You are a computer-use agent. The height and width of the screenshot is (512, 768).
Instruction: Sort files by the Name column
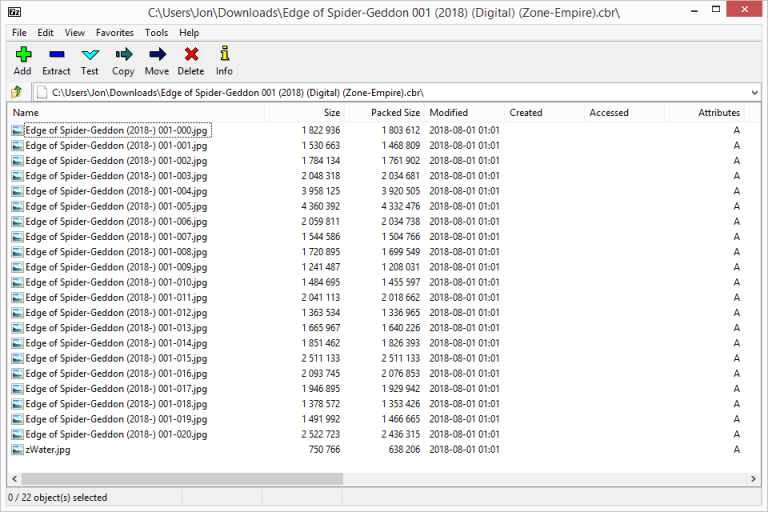[136, 113]
